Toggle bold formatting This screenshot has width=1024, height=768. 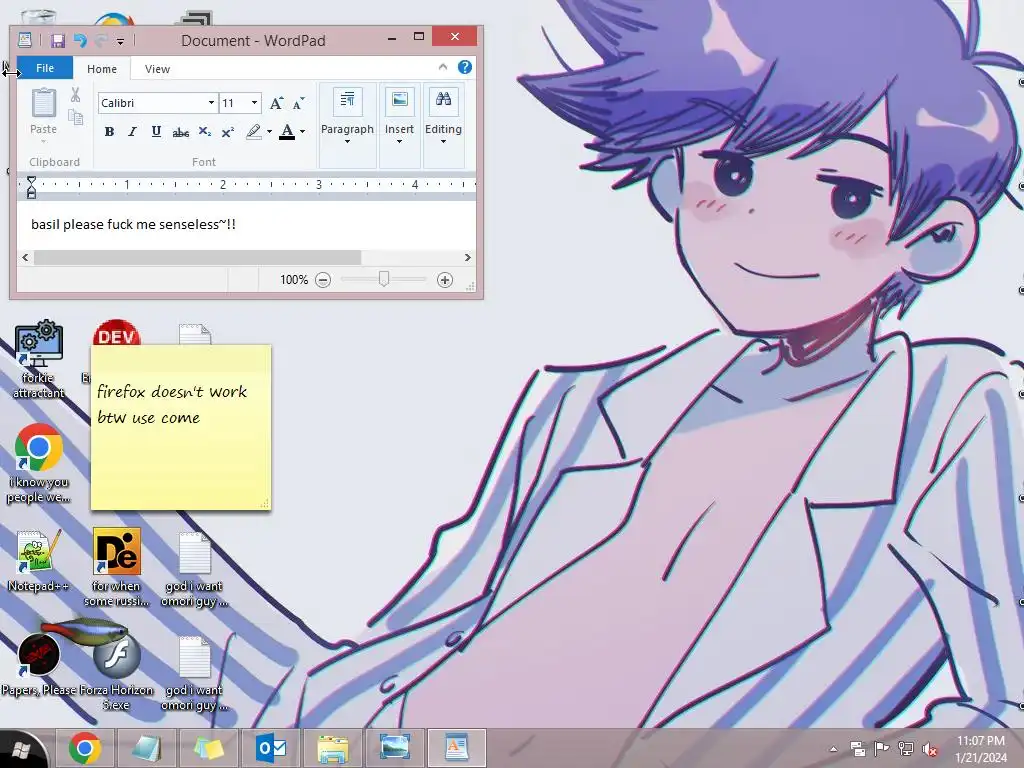pyautogui.click(x=109, y=132)
